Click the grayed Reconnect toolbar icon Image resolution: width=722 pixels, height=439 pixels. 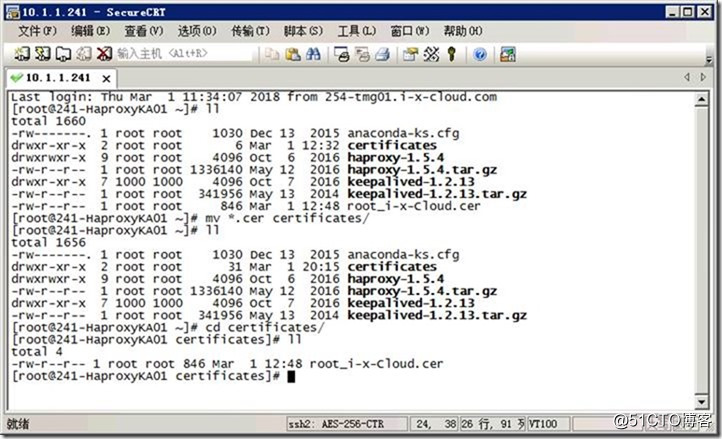84,54
